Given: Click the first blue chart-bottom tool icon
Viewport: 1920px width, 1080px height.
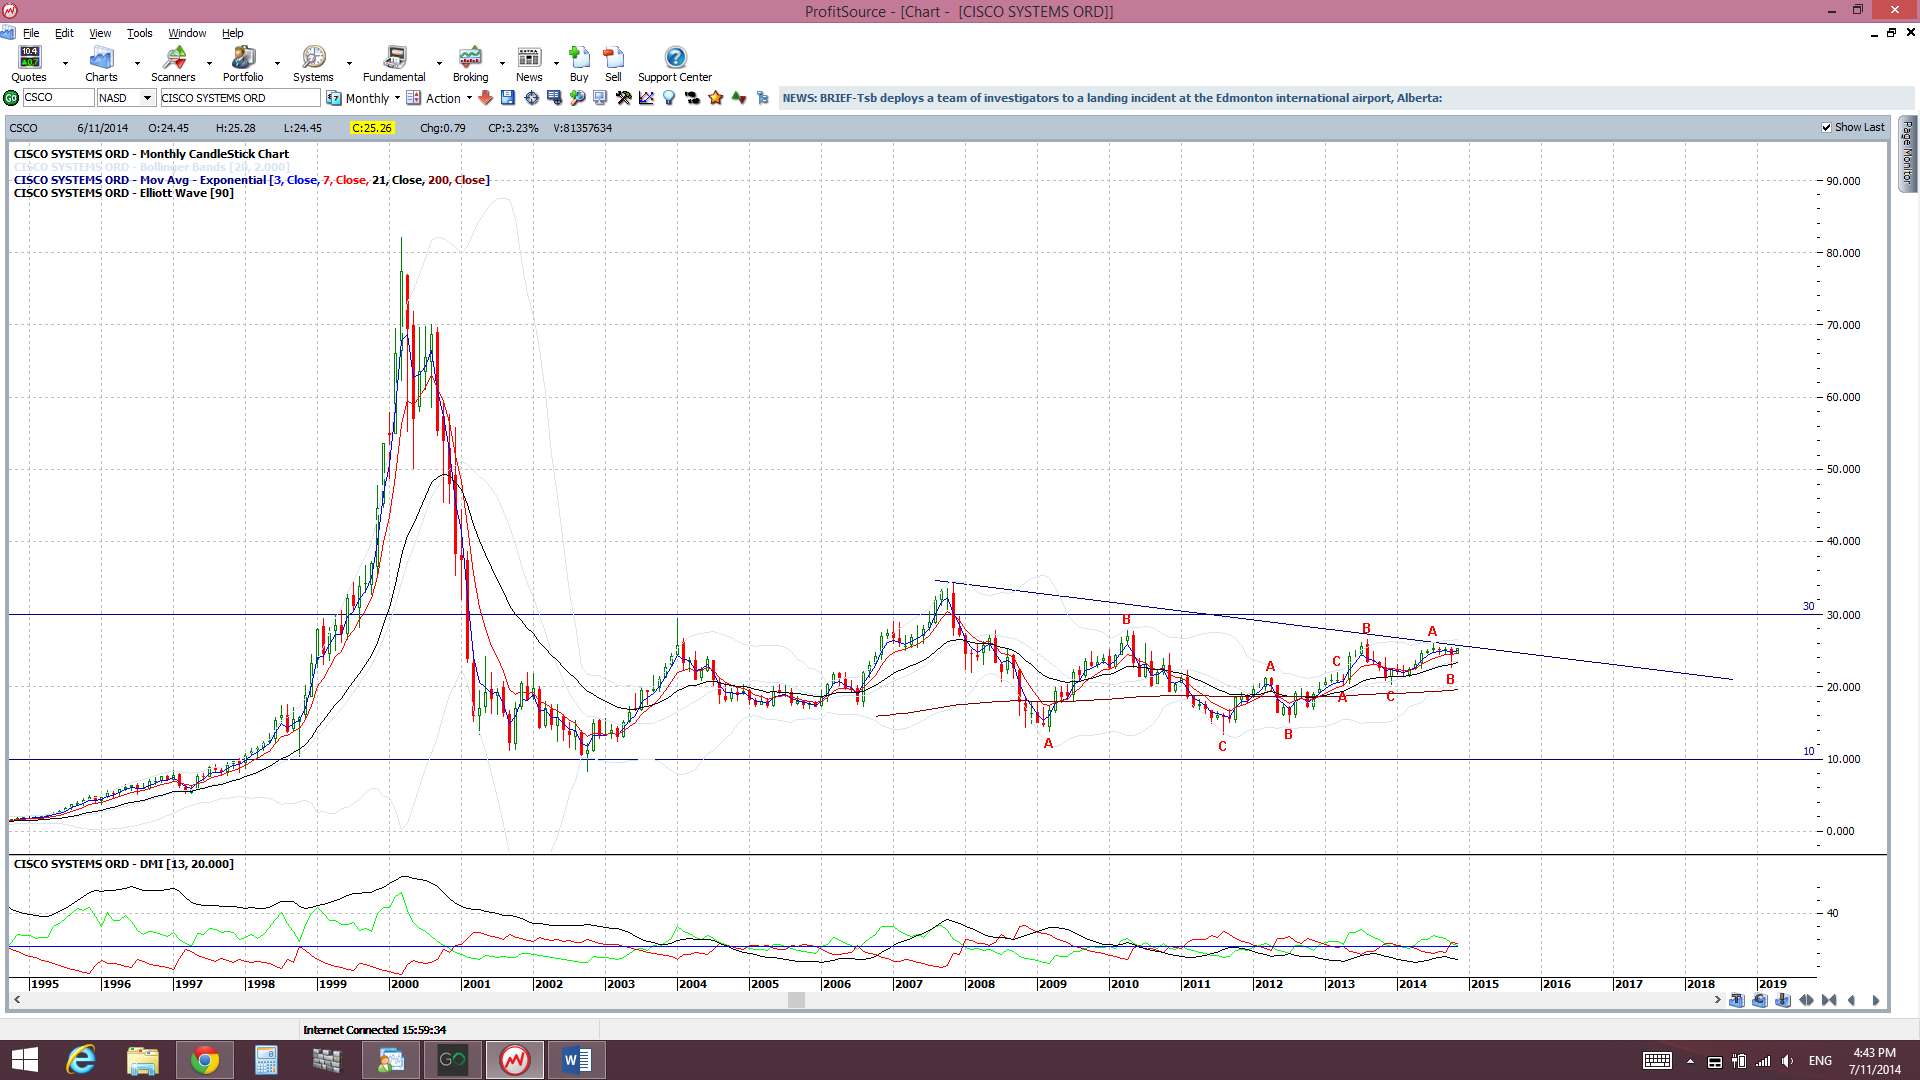Looking at the screenshot, I should pyautogui.click(x=1737, y=1000).
